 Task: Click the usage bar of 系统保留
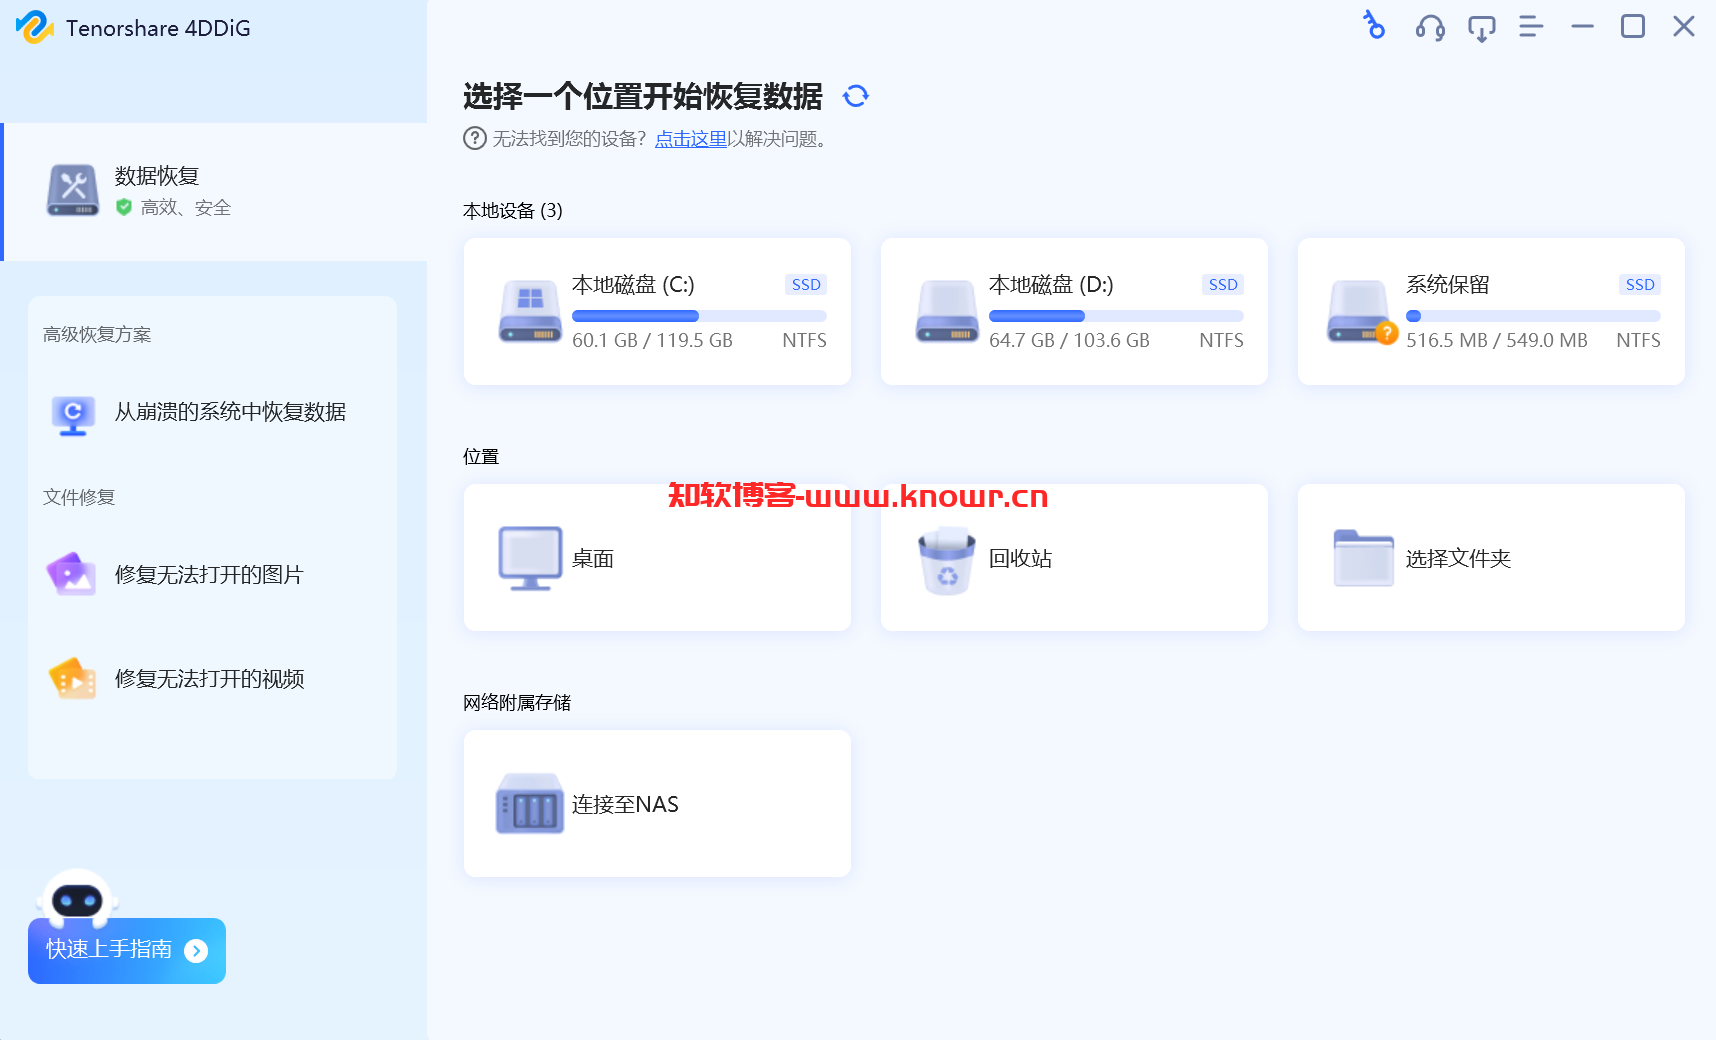pyautogui.click(x=1533, y=316)
